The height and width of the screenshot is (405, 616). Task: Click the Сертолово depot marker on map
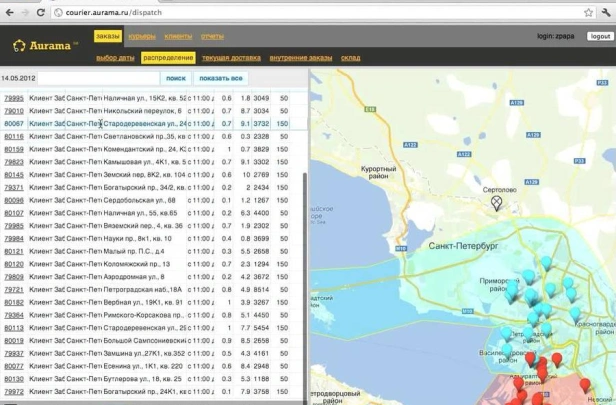point(496,203)
